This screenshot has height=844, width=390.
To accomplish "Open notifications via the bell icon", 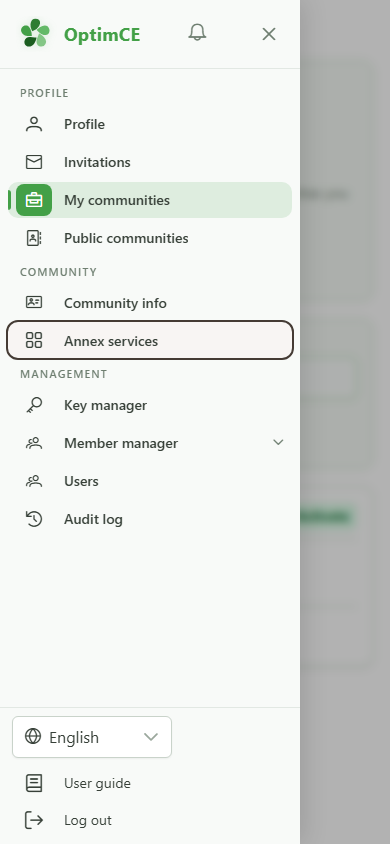I will (197, 33).
